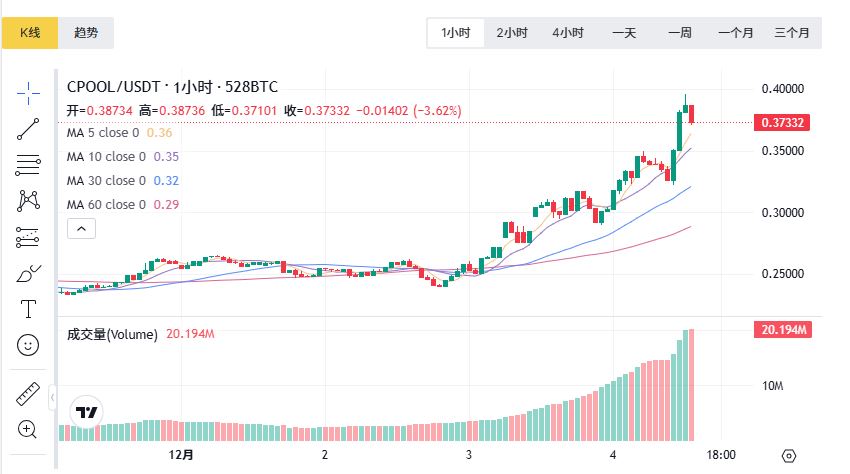Click the MA 30 close indicator label

coord(106,181)
